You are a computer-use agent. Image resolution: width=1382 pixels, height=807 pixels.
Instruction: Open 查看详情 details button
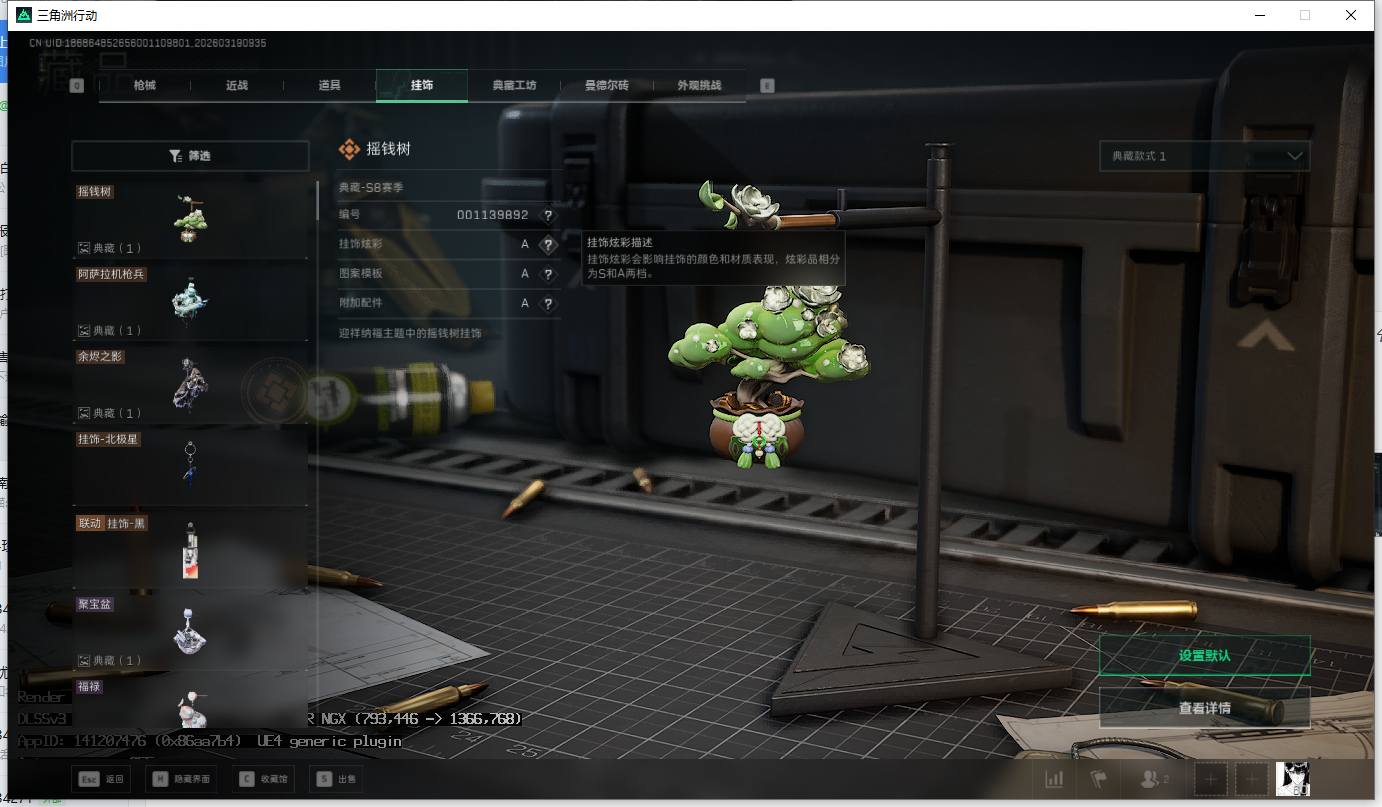click(x=1205, y=708)
